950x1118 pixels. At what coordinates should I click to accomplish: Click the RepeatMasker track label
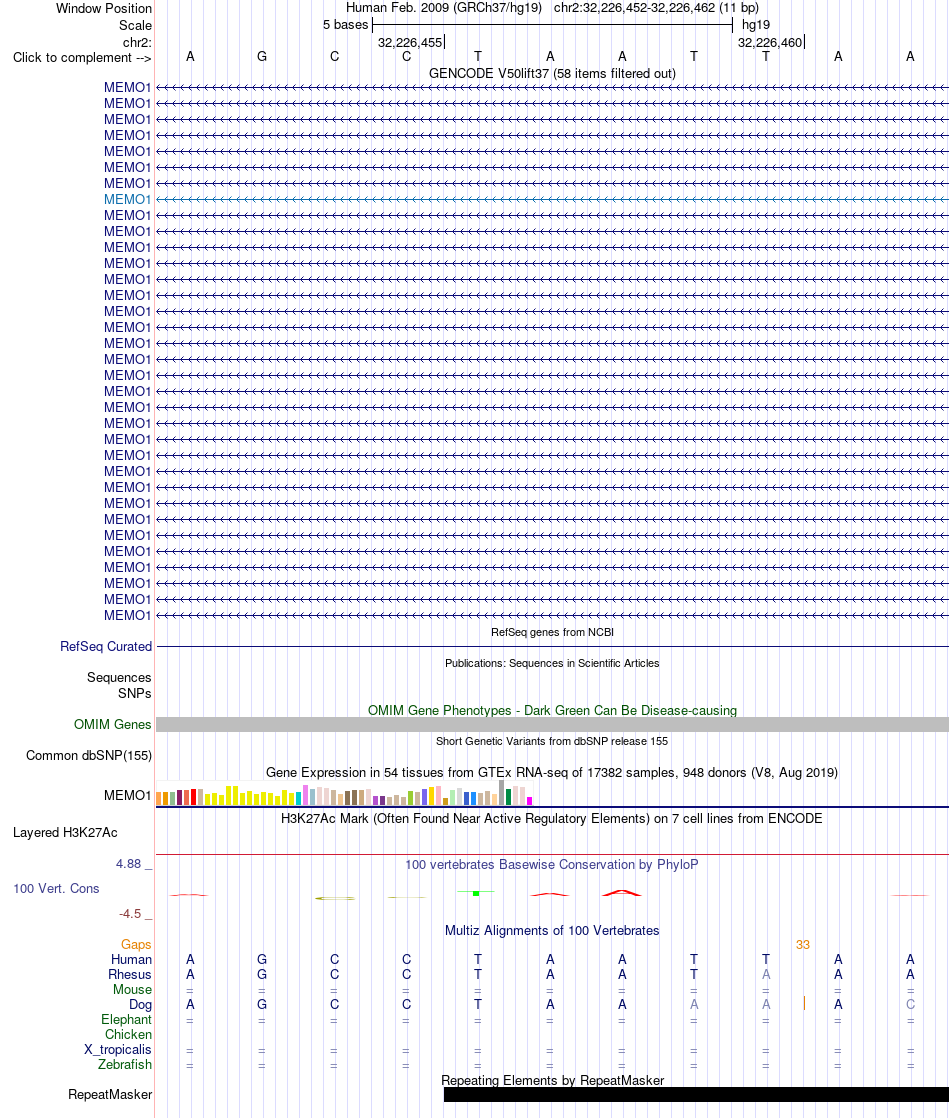110,1094
